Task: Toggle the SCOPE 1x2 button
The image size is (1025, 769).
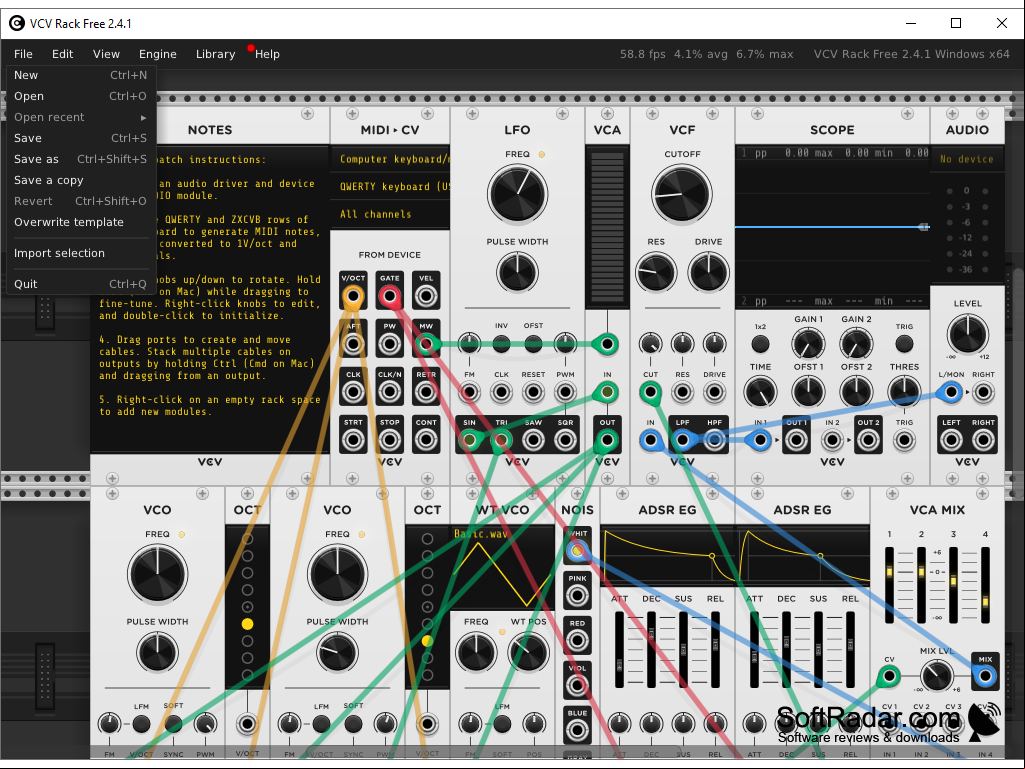Action: tap(760, 344)
